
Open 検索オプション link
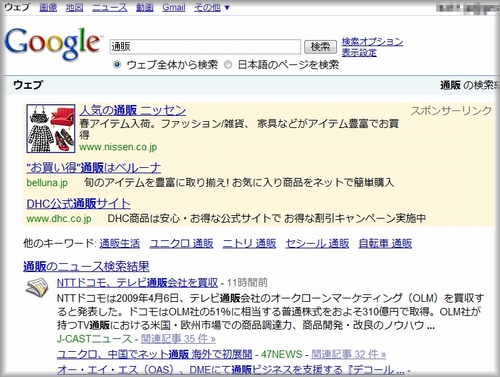pyautogui.click(x=372, y=42)
